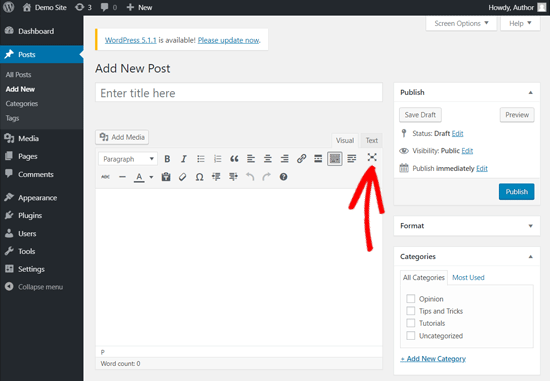Open the text color picker arrow
The width and height of the screenshot is (550, 381).
151,177
